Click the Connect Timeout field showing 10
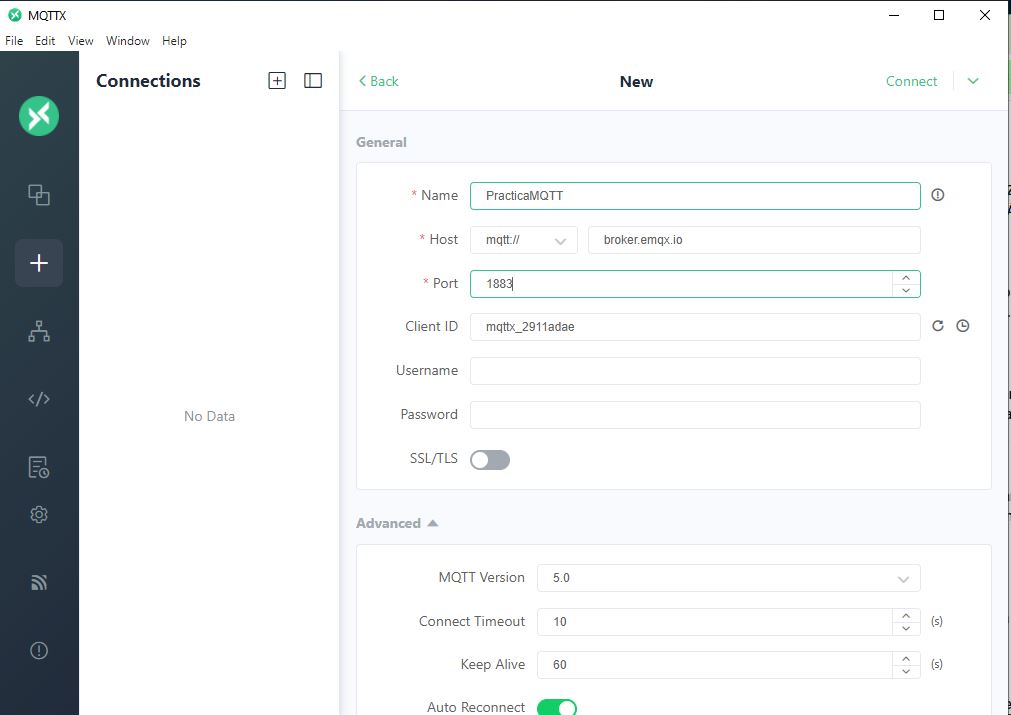Image resolution: width=1011 pixels, height=715 pixels. (714, 622)
